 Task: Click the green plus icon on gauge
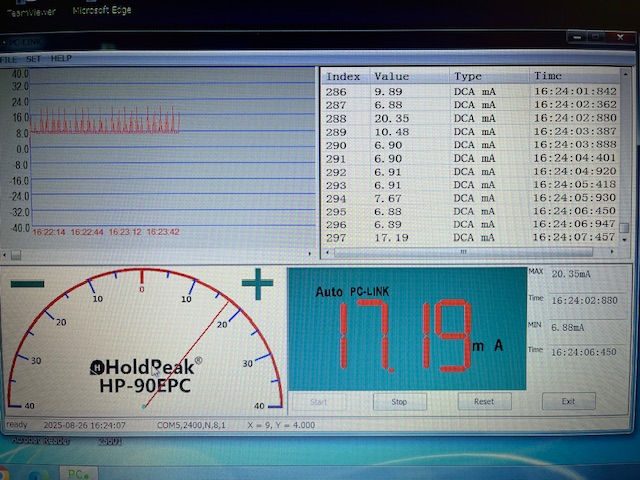(257, 283)
